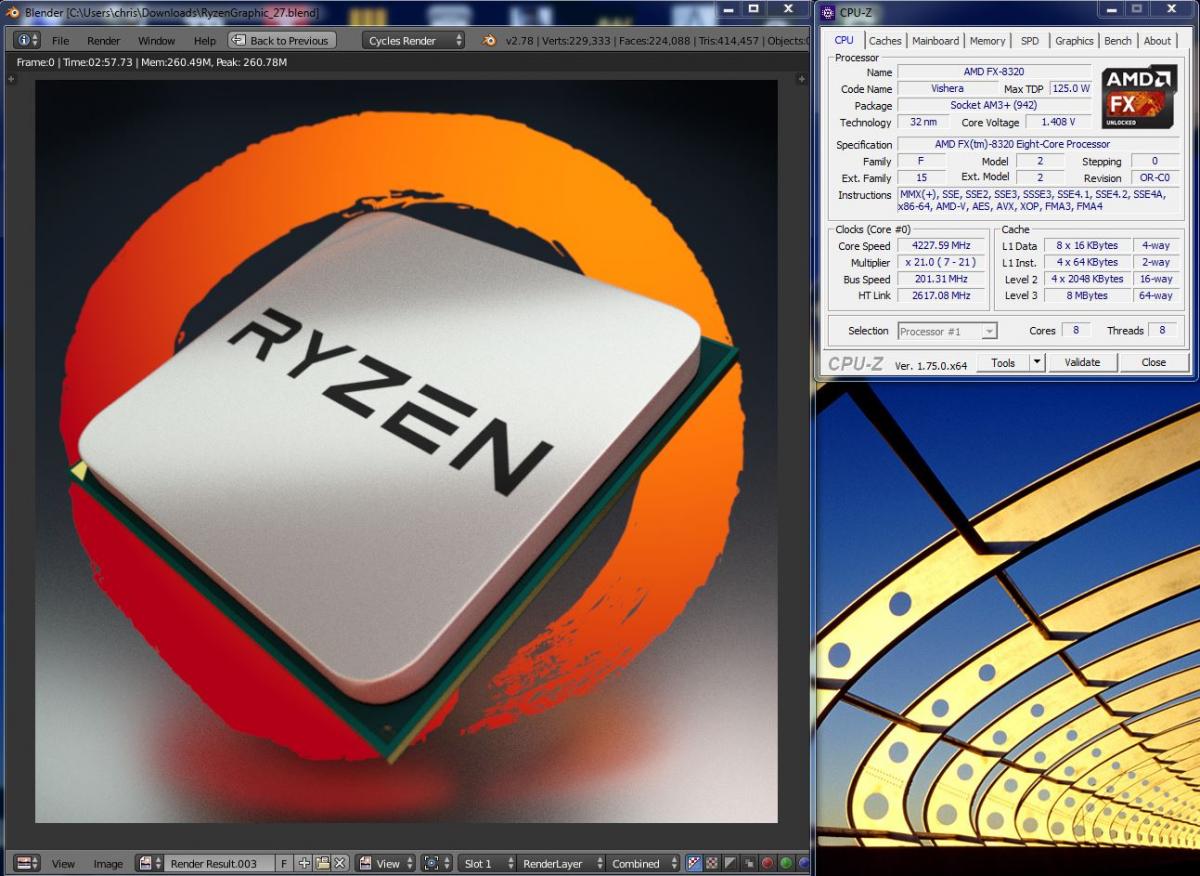
Task: Open an image using the folder icon
Action: (x=322, y=863)
